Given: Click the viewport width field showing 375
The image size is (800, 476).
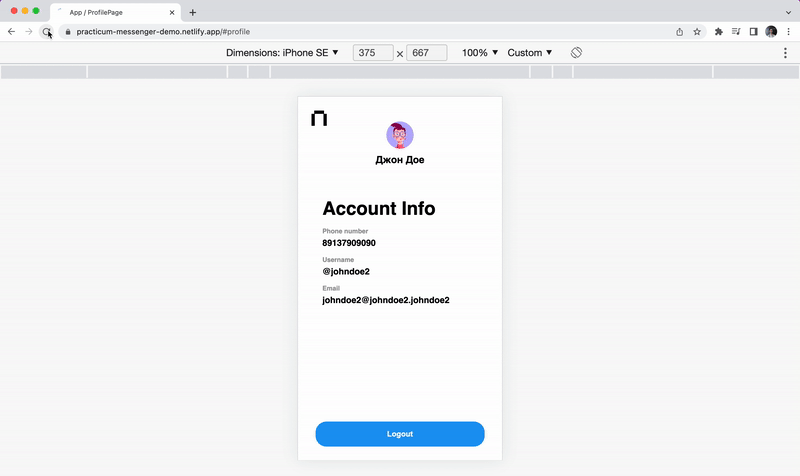Looking at the screenshot, I should [373, 53].
